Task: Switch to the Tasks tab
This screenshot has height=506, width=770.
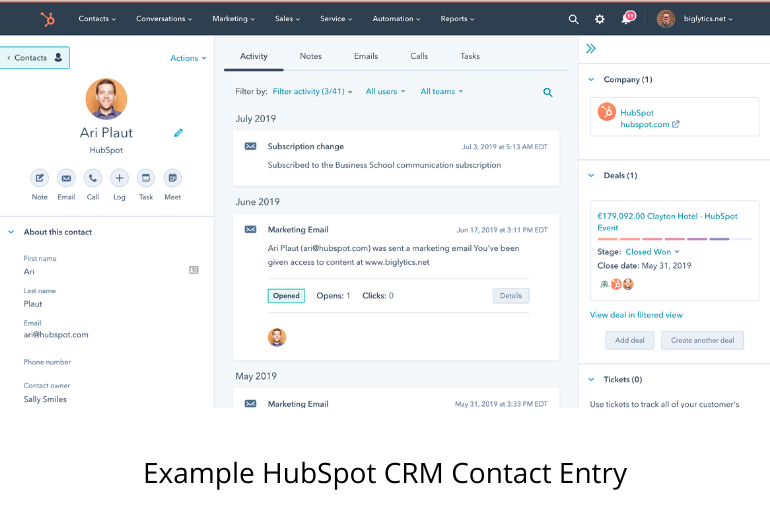Action: 470,56
